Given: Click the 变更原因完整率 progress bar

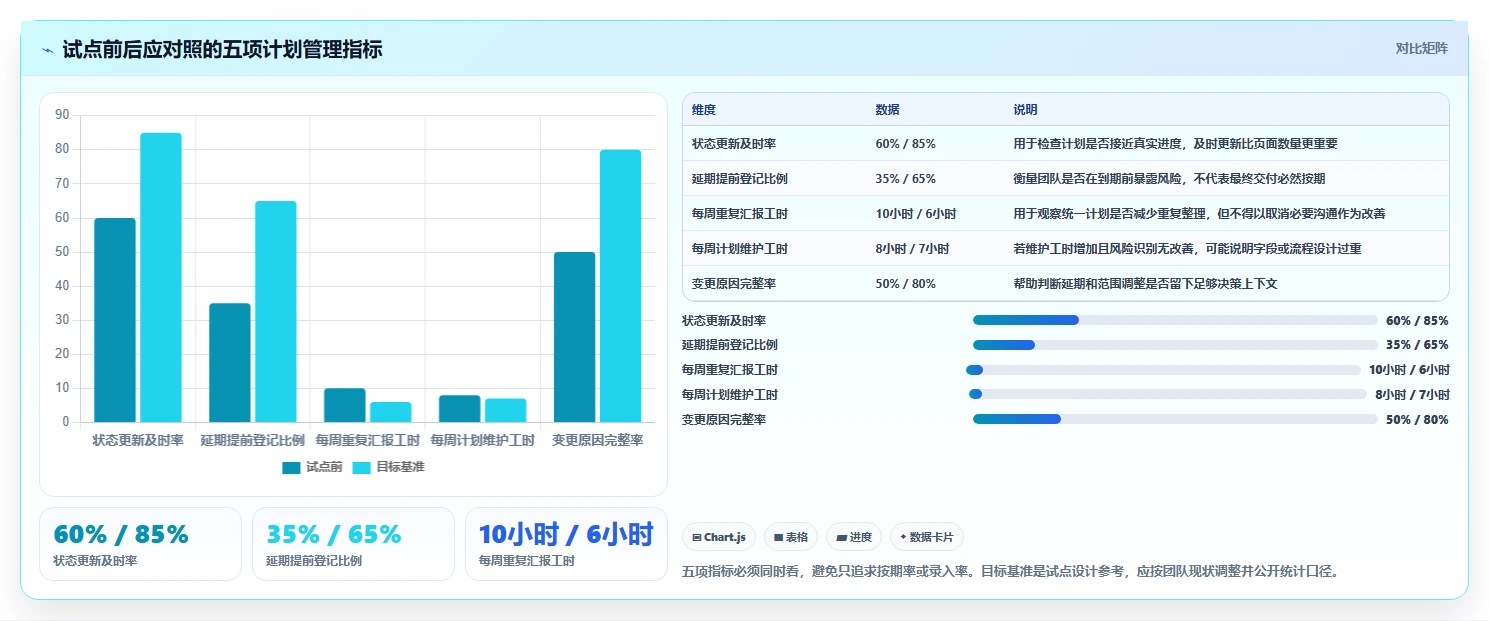Looking at the screenshot, I should [x=1175, y=419].
